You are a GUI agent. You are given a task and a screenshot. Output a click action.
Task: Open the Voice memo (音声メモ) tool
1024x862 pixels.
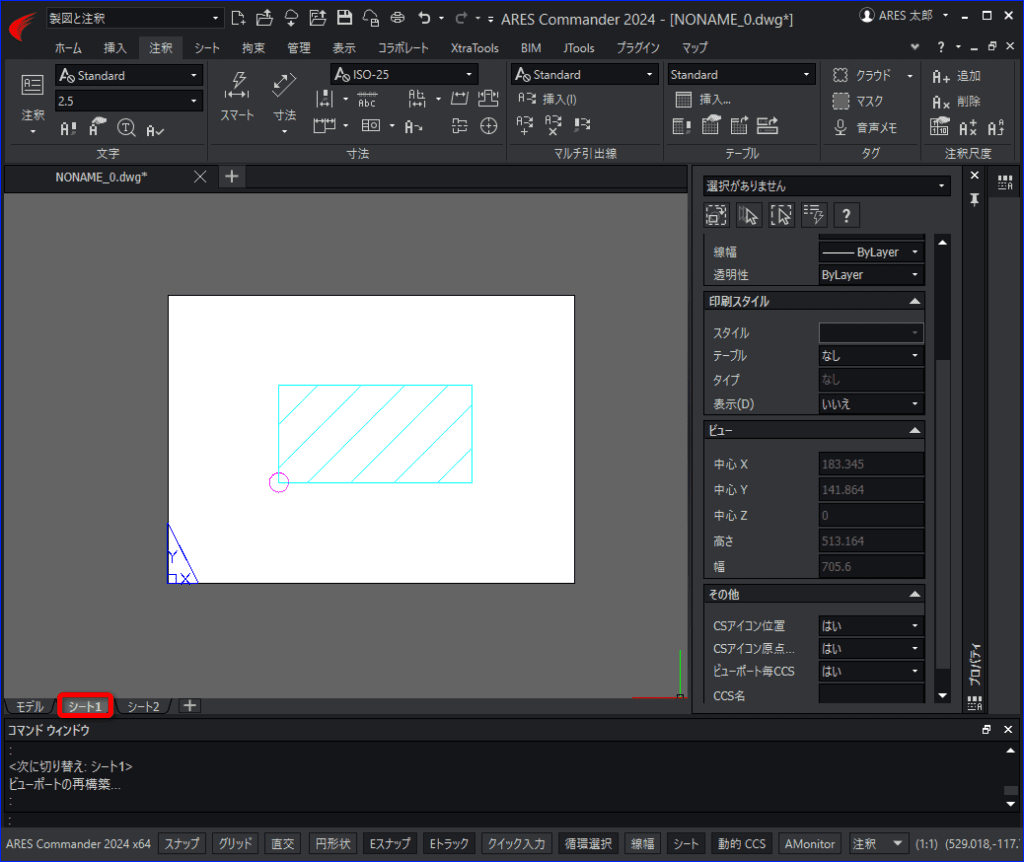click(865, 127)
